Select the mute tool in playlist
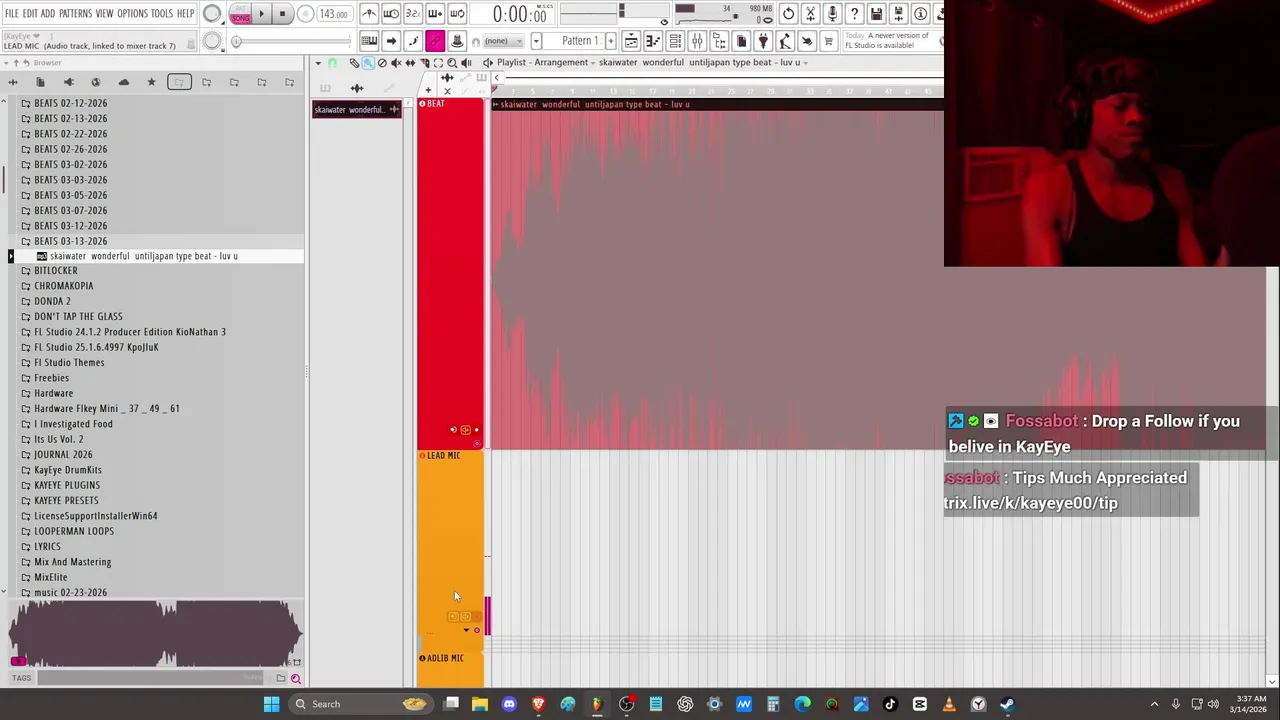The height and width of the screenshot is (720, 1280). 396,62
